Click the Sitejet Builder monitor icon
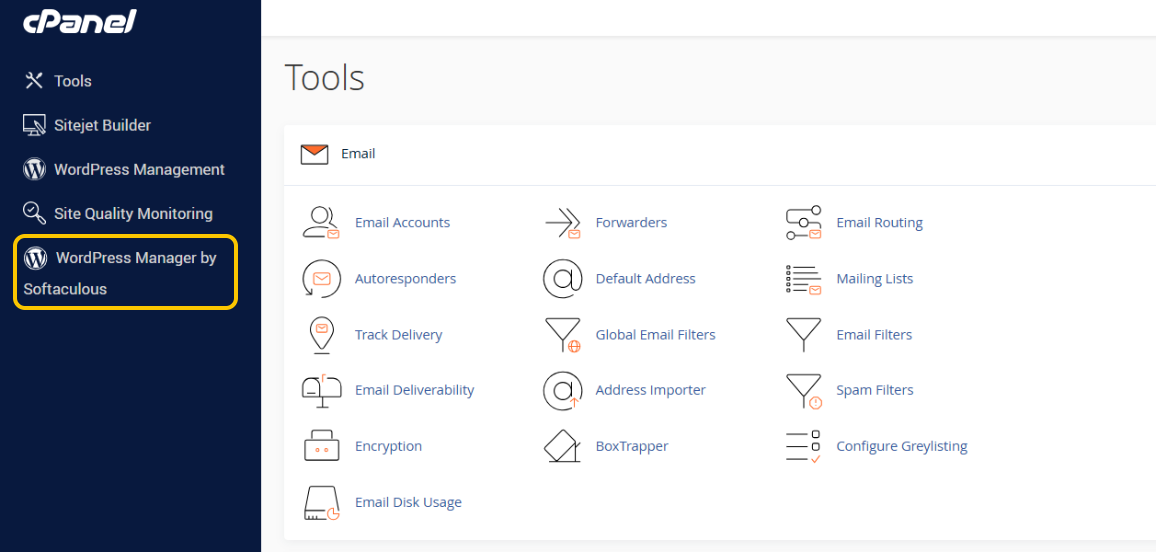The image size is (1156, 552). [x=34, y=125]
